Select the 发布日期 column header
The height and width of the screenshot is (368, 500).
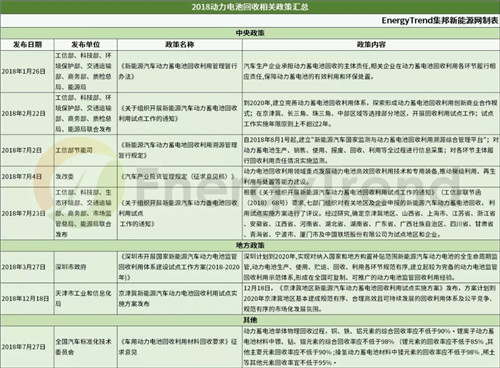click(27, 44)
